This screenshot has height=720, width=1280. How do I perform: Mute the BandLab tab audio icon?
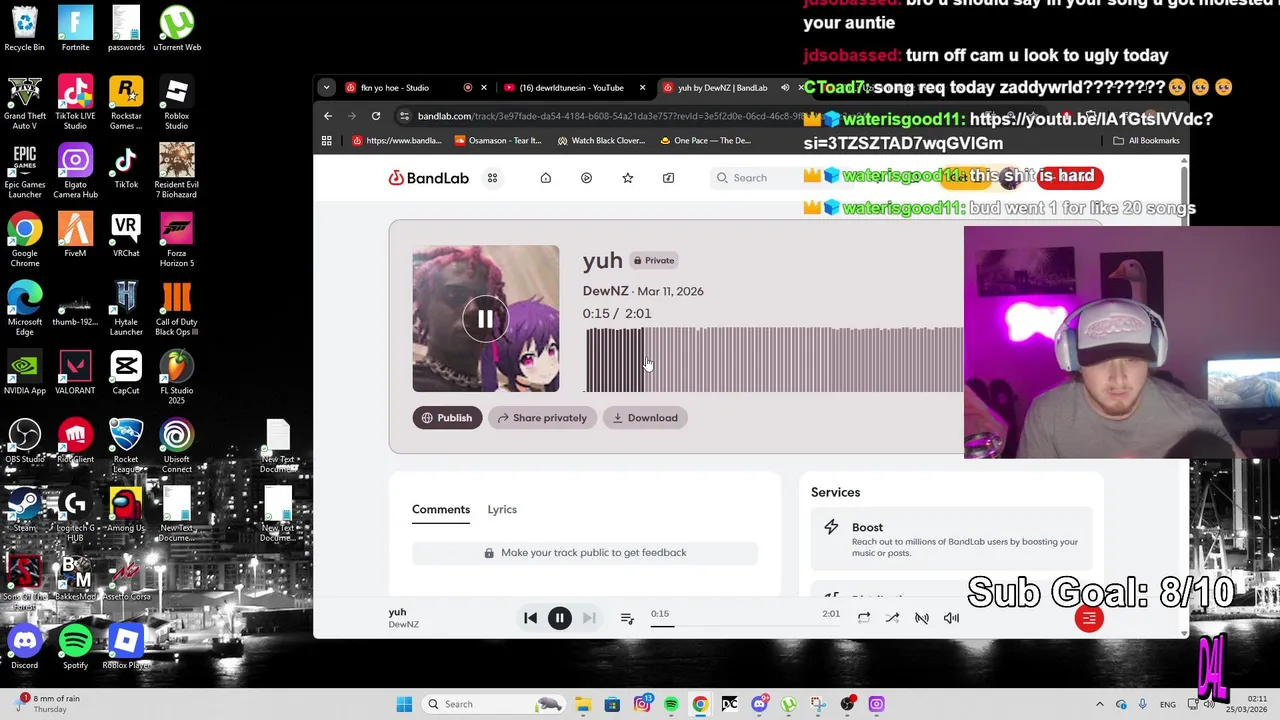point(785,88)
